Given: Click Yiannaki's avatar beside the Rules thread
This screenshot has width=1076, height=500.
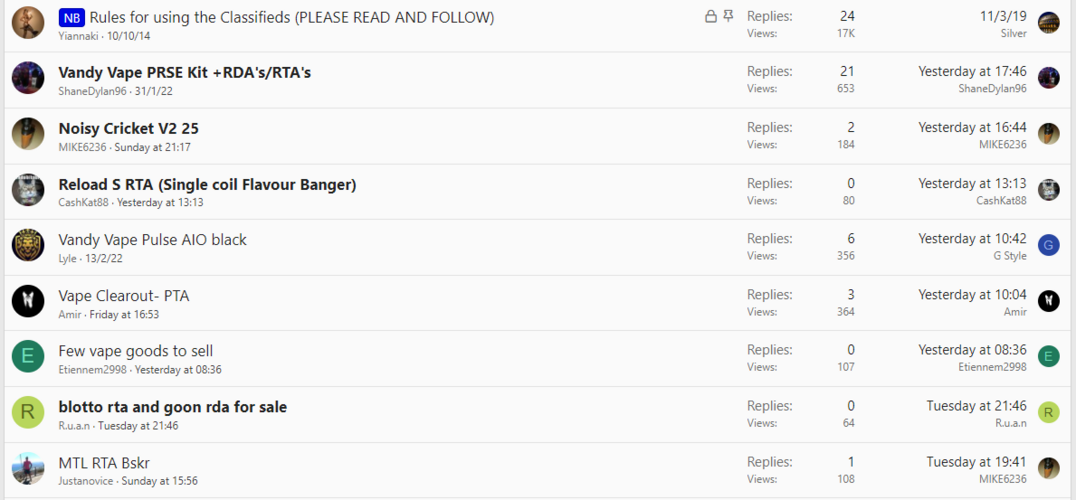Looking at the screenshot, I should pyautogui.click(x=28, y=23).
